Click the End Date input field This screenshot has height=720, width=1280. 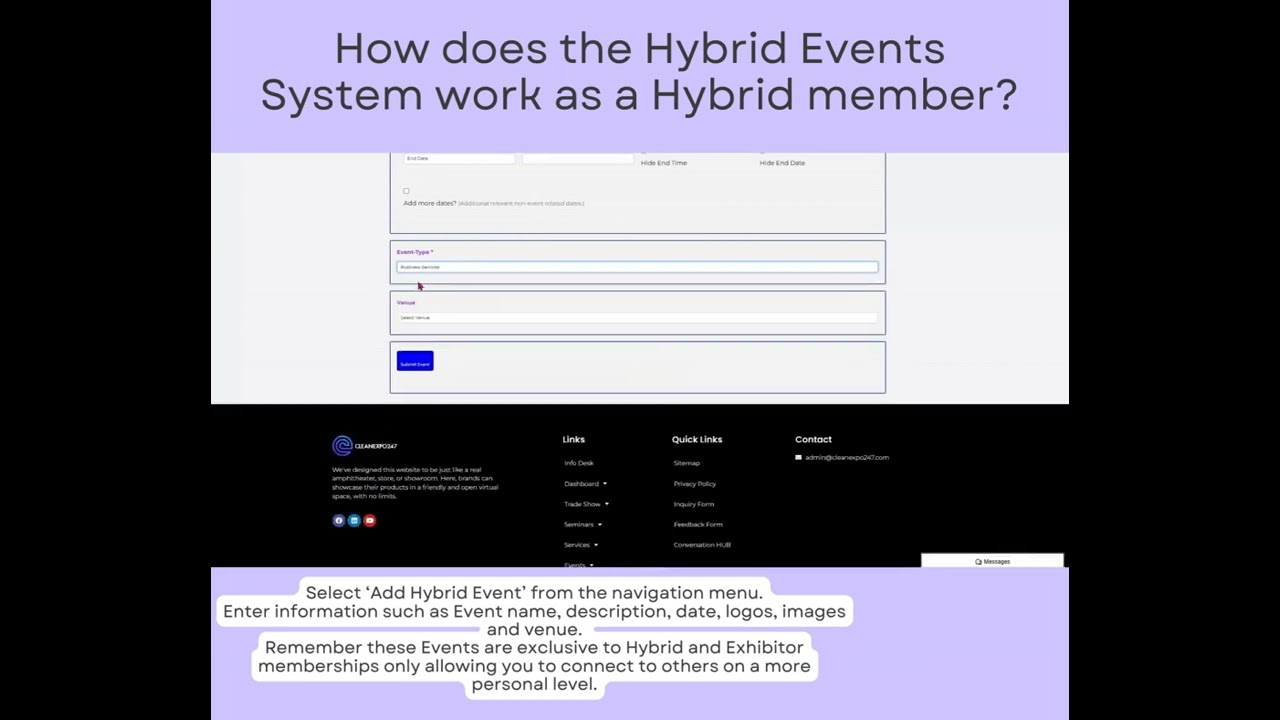click(459, 158)
